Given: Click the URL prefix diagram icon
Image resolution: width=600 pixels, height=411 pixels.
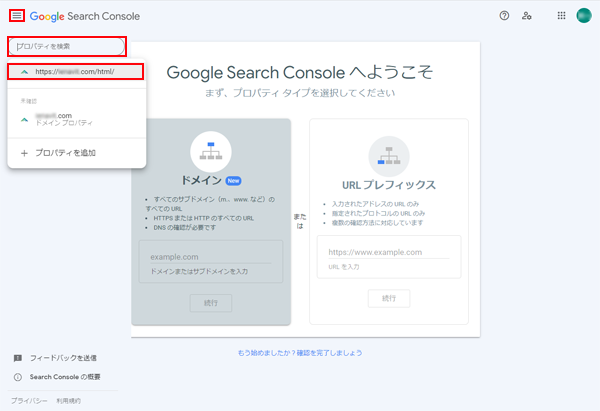Looking at the screenshot, I should coord(389,157).
